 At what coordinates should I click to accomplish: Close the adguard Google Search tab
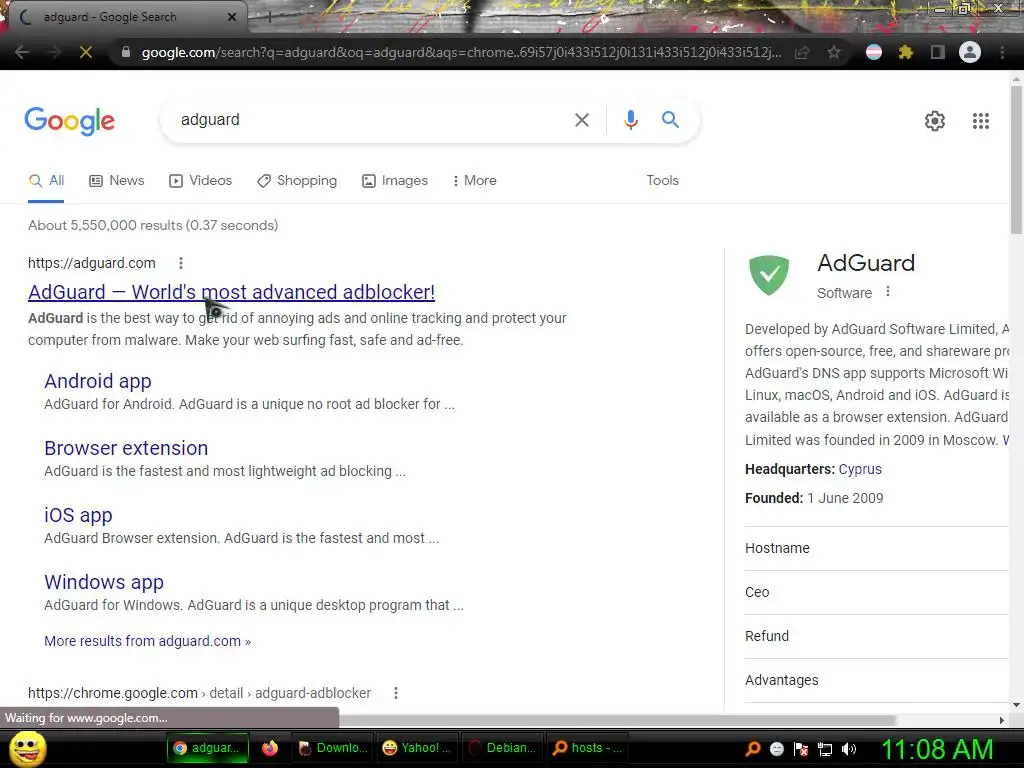coord(232,17)
